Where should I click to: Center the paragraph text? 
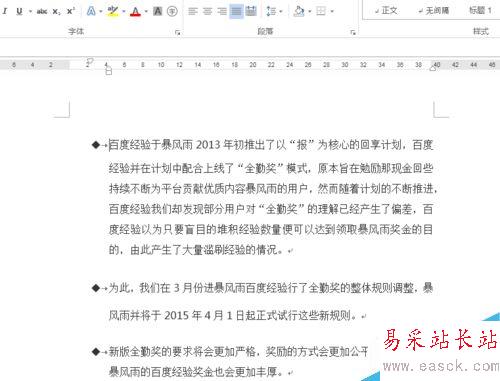pos(207,12)
